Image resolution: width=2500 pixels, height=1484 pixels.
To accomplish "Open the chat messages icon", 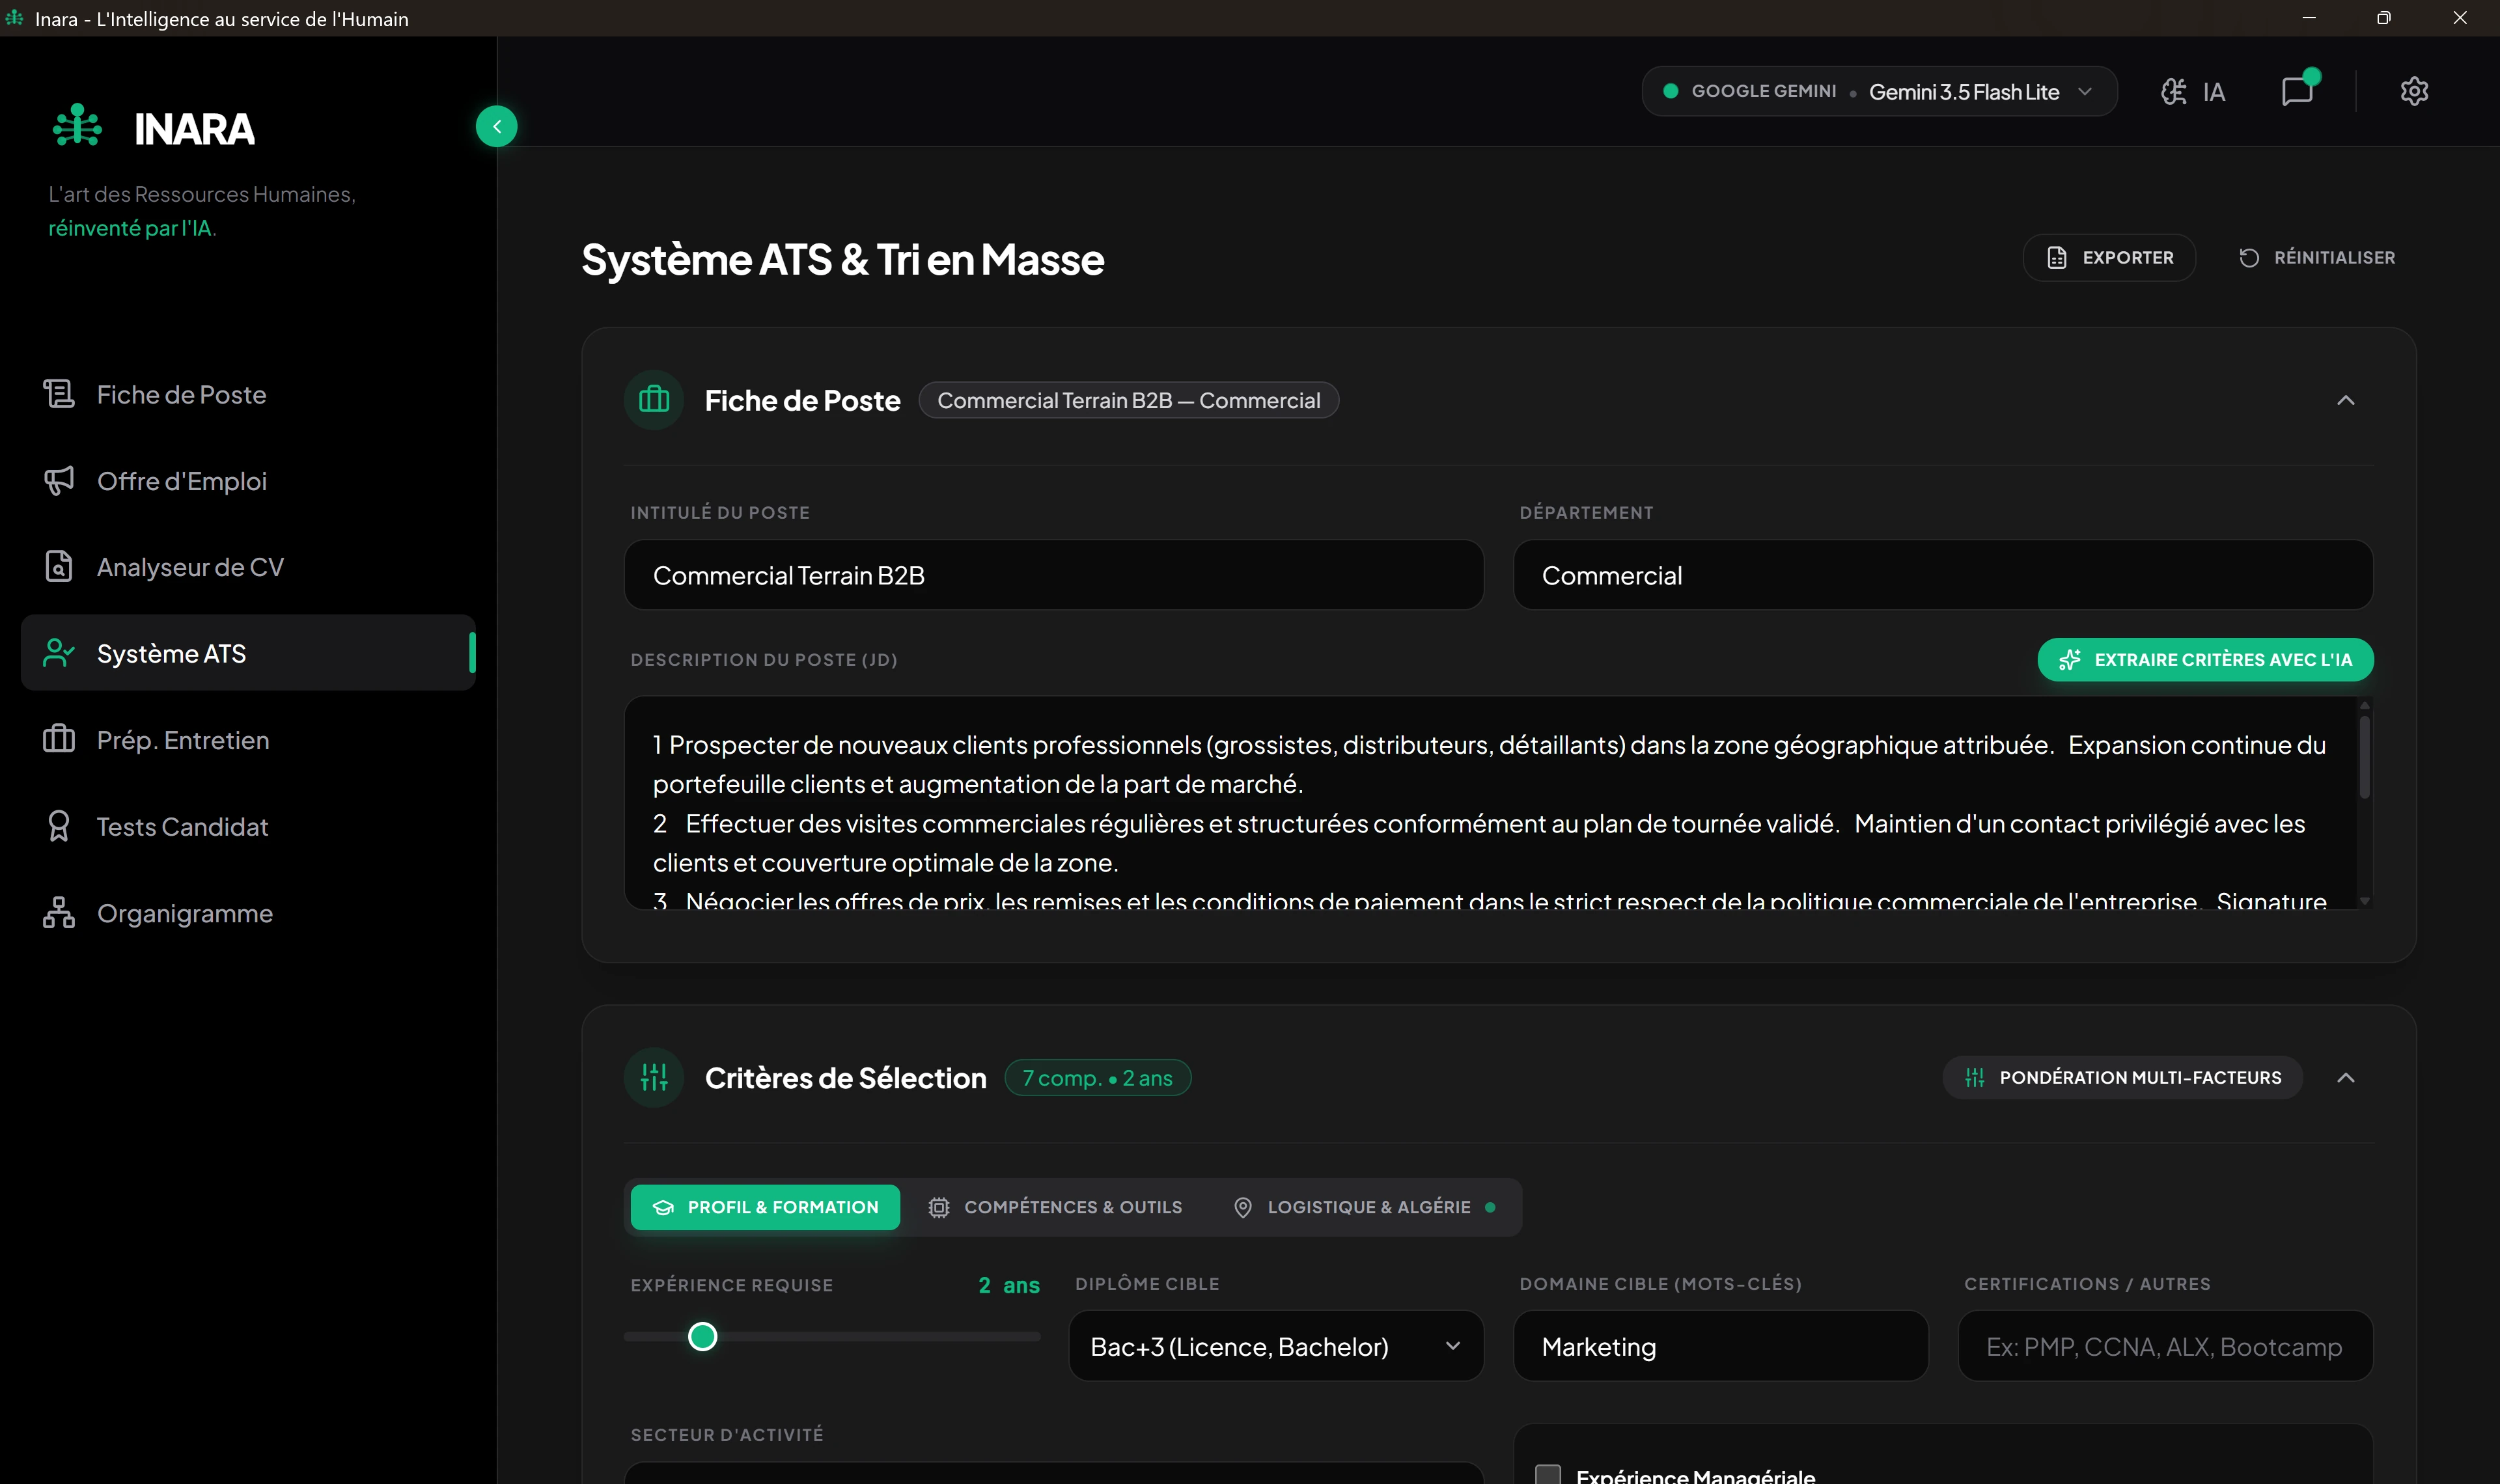I will point(2298,91).
